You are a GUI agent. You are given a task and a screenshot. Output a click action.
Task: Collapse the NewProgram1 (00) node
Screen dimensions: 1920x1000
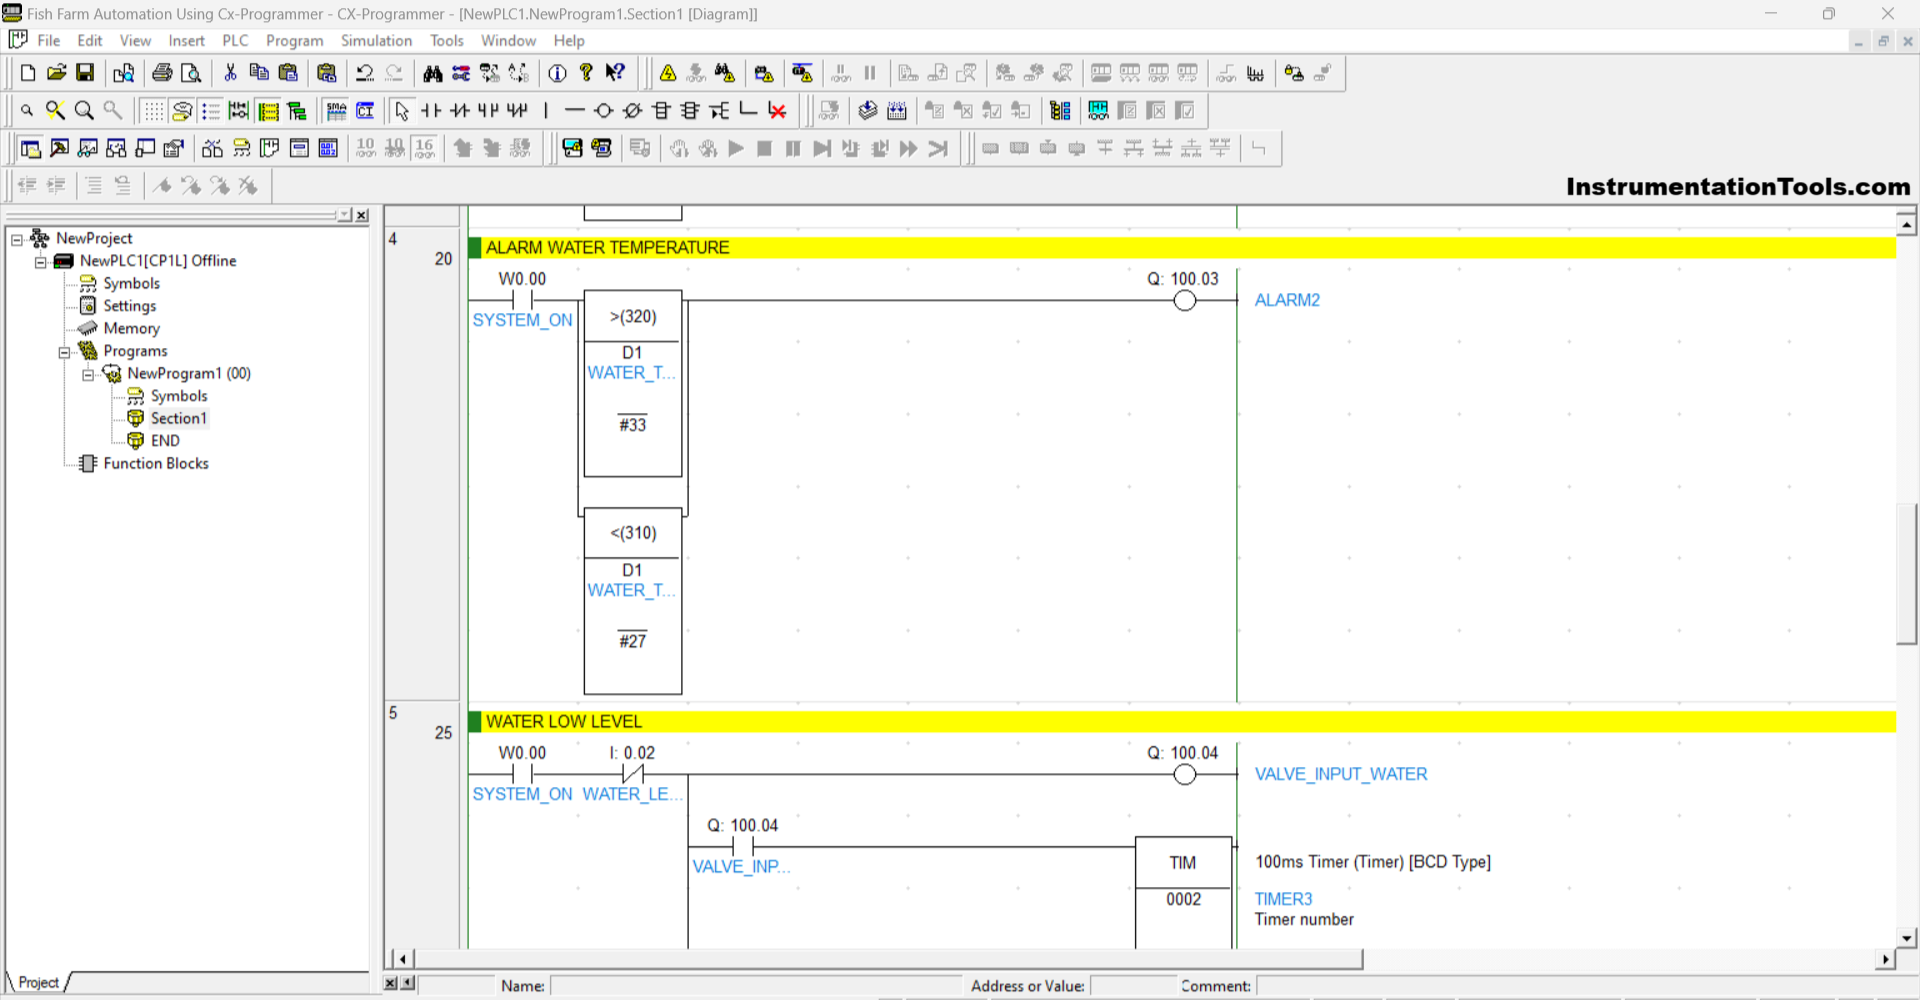point(89,375)
